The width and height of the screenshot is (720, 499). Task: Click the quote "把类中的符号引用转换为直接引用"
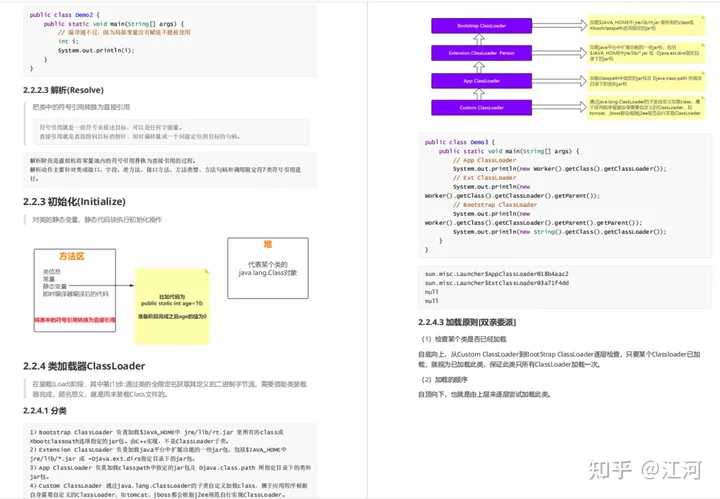(81, 107)
